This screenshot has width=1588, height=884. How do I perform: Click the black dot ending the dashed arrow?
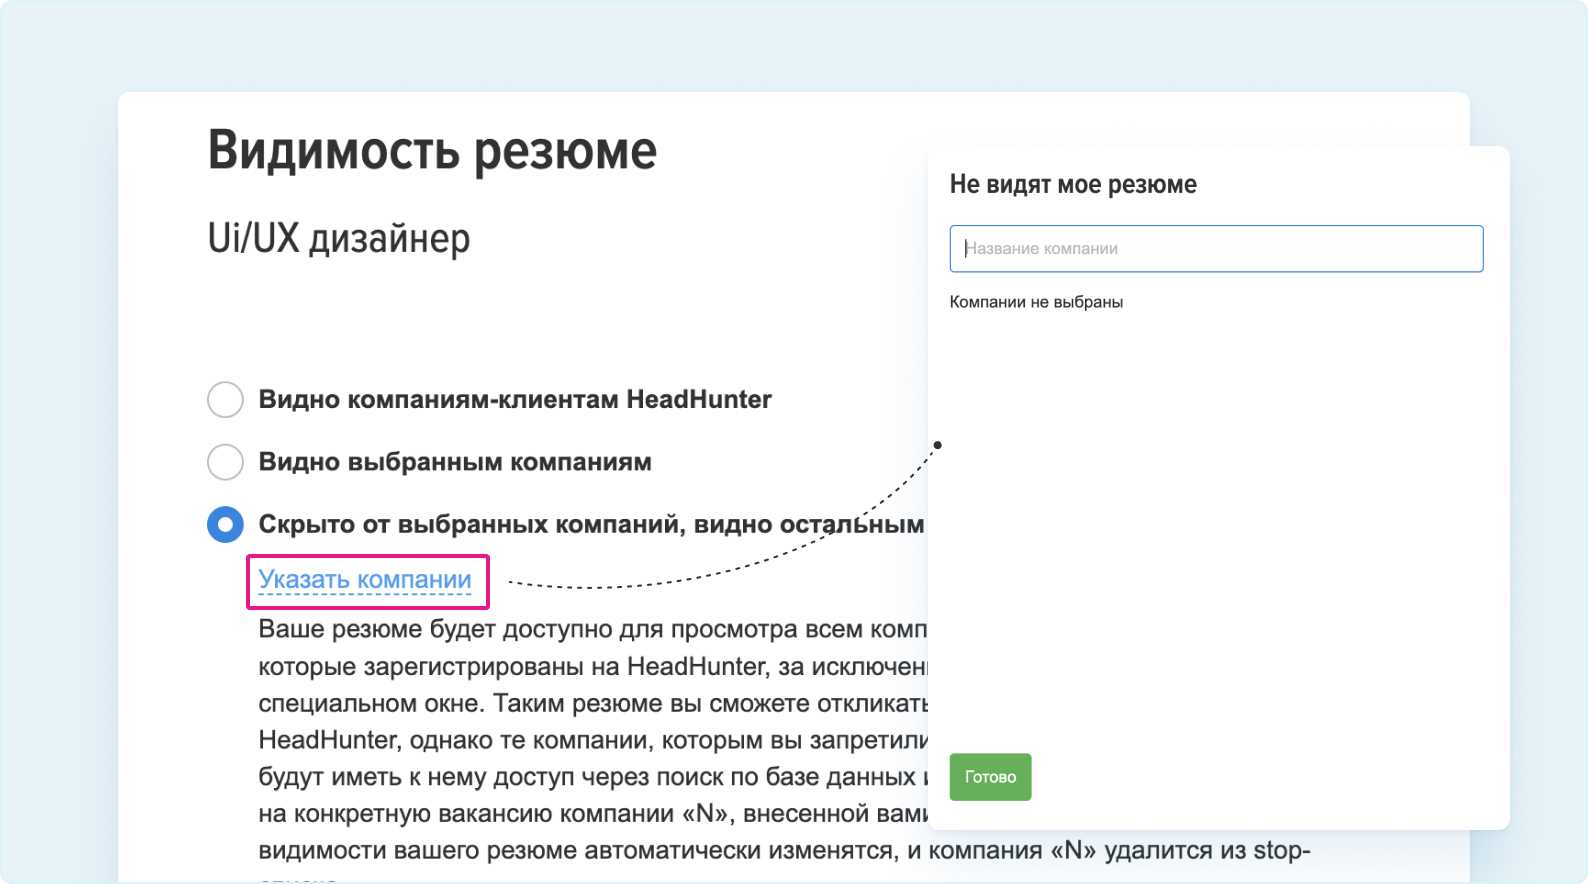(937, 445)
